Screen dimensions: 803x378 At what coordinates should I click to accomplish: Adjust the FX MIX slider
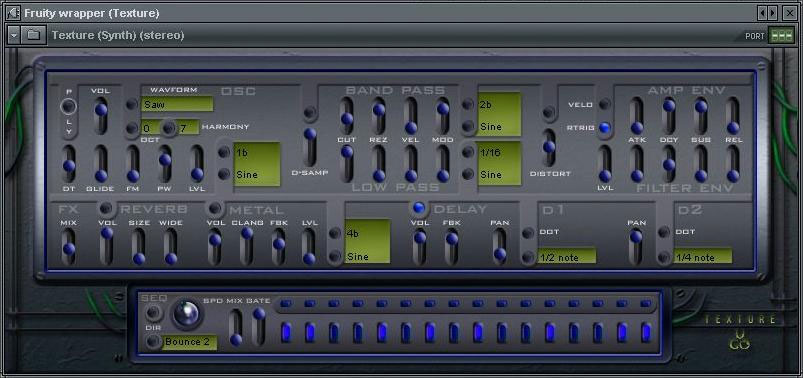[69, 247]
